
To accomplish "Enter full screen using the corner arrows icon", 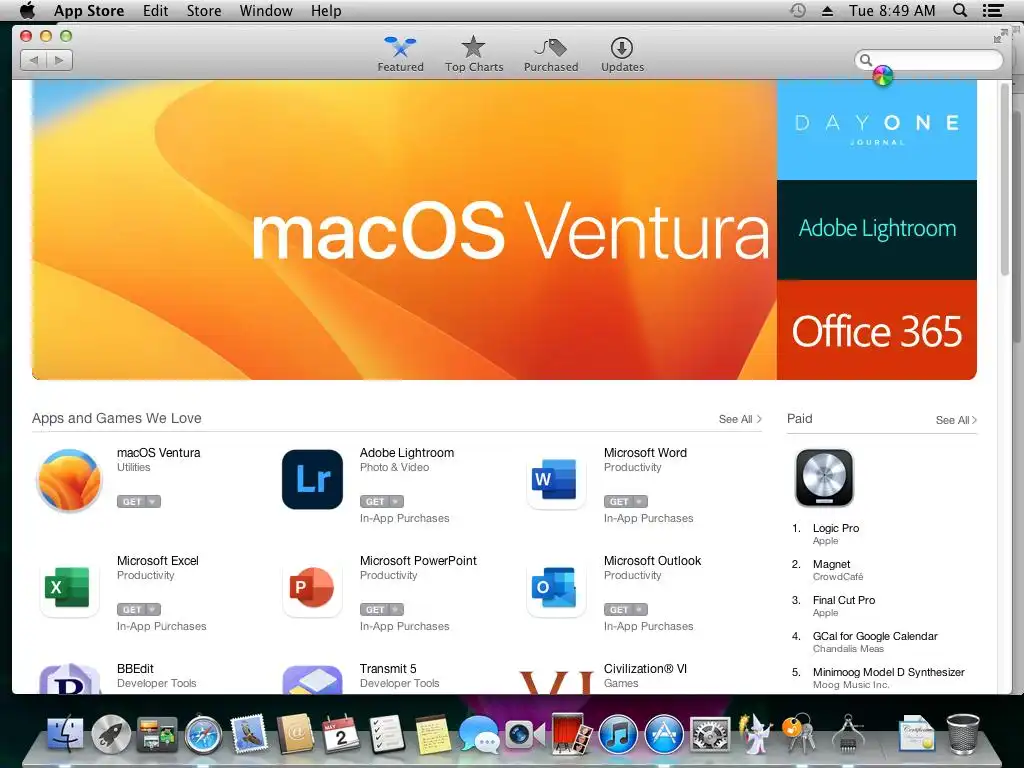I will point(1000,37).
